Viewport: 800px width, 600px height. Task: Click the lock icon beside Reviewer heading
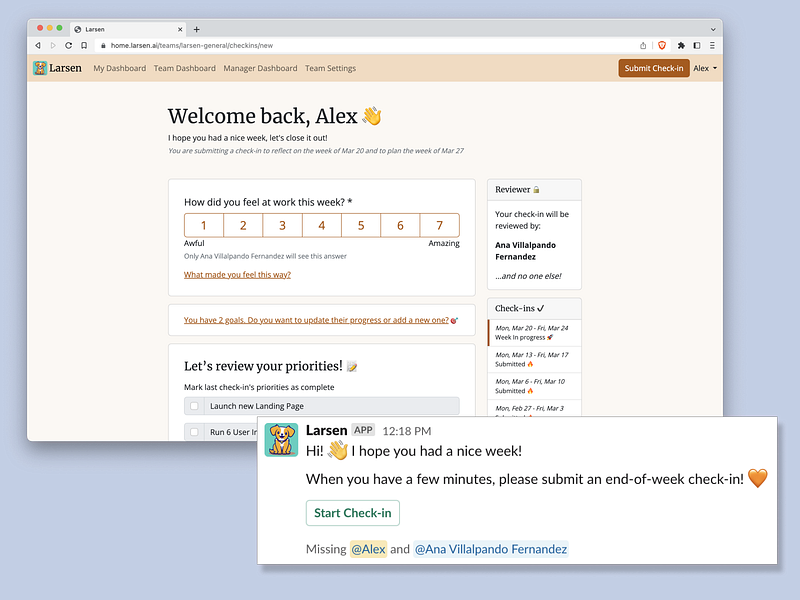[536, 190]
